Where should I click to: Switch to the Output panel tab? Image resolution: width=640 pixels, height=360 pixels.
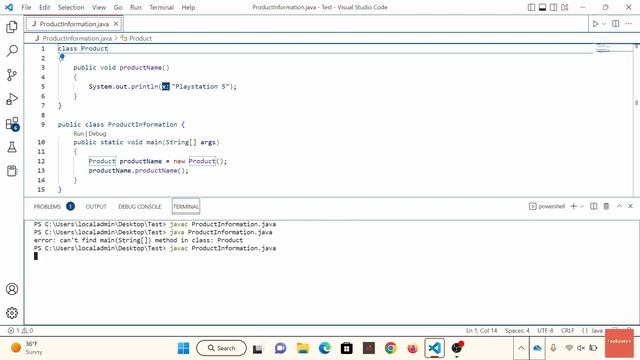coord(96,207)
